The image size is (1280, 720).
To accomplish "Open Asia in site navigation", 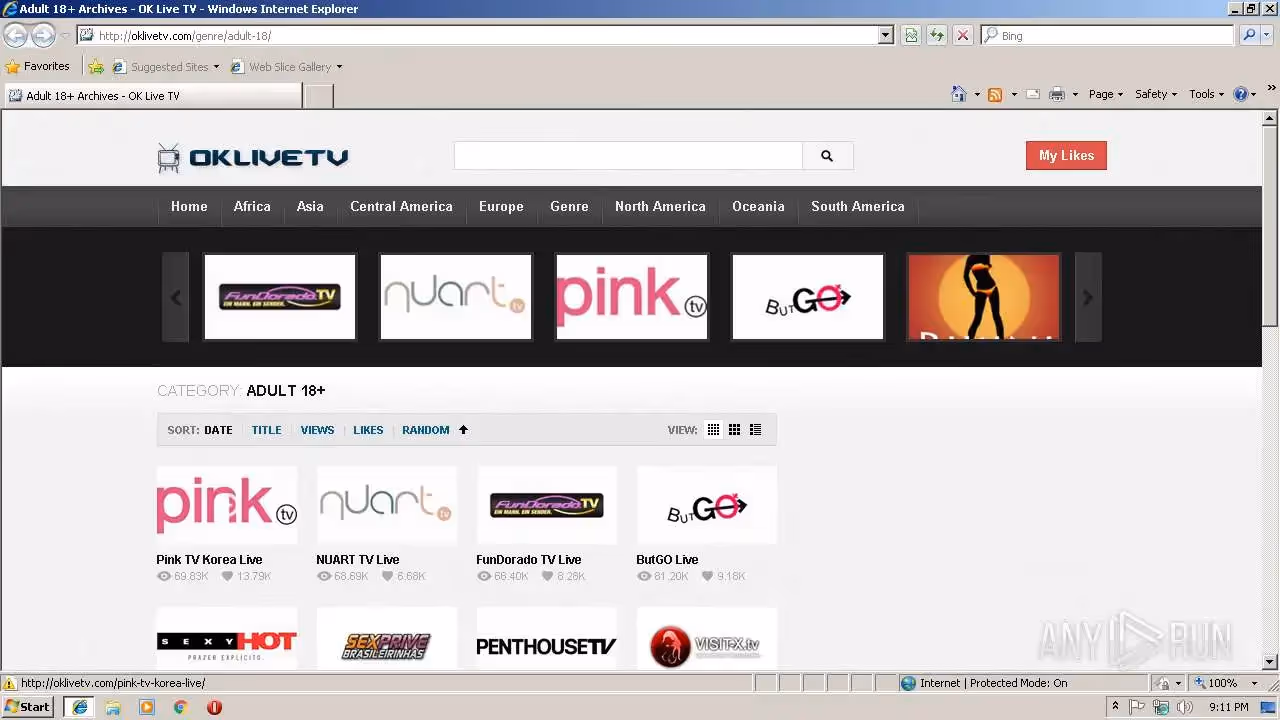I will (310, 206).
